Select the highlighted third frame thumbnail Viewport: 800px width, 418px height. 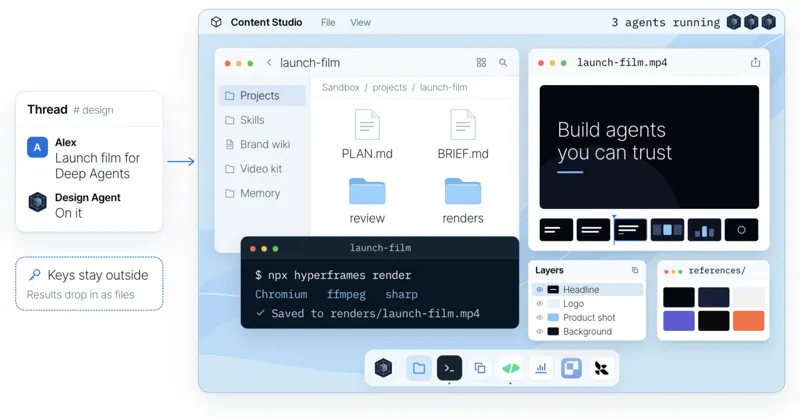point(631,230)
